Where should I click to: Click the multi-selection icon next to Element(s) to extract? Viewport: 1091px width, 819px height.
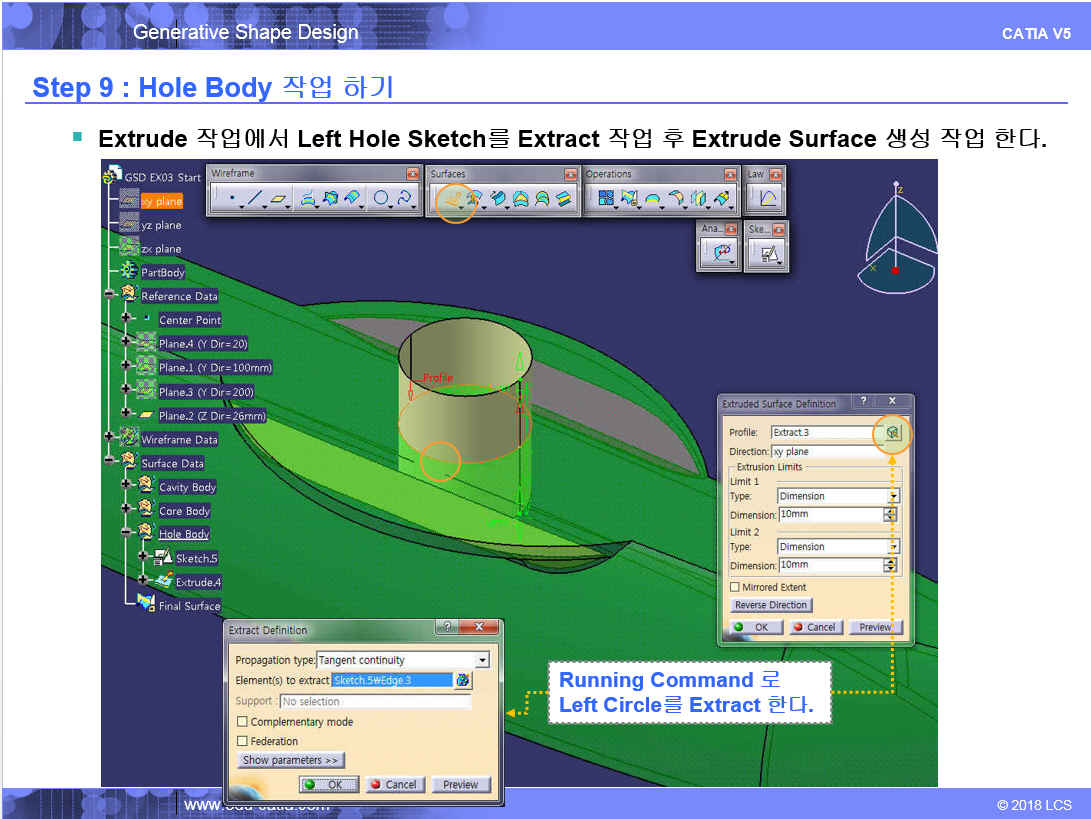point(462,680)
